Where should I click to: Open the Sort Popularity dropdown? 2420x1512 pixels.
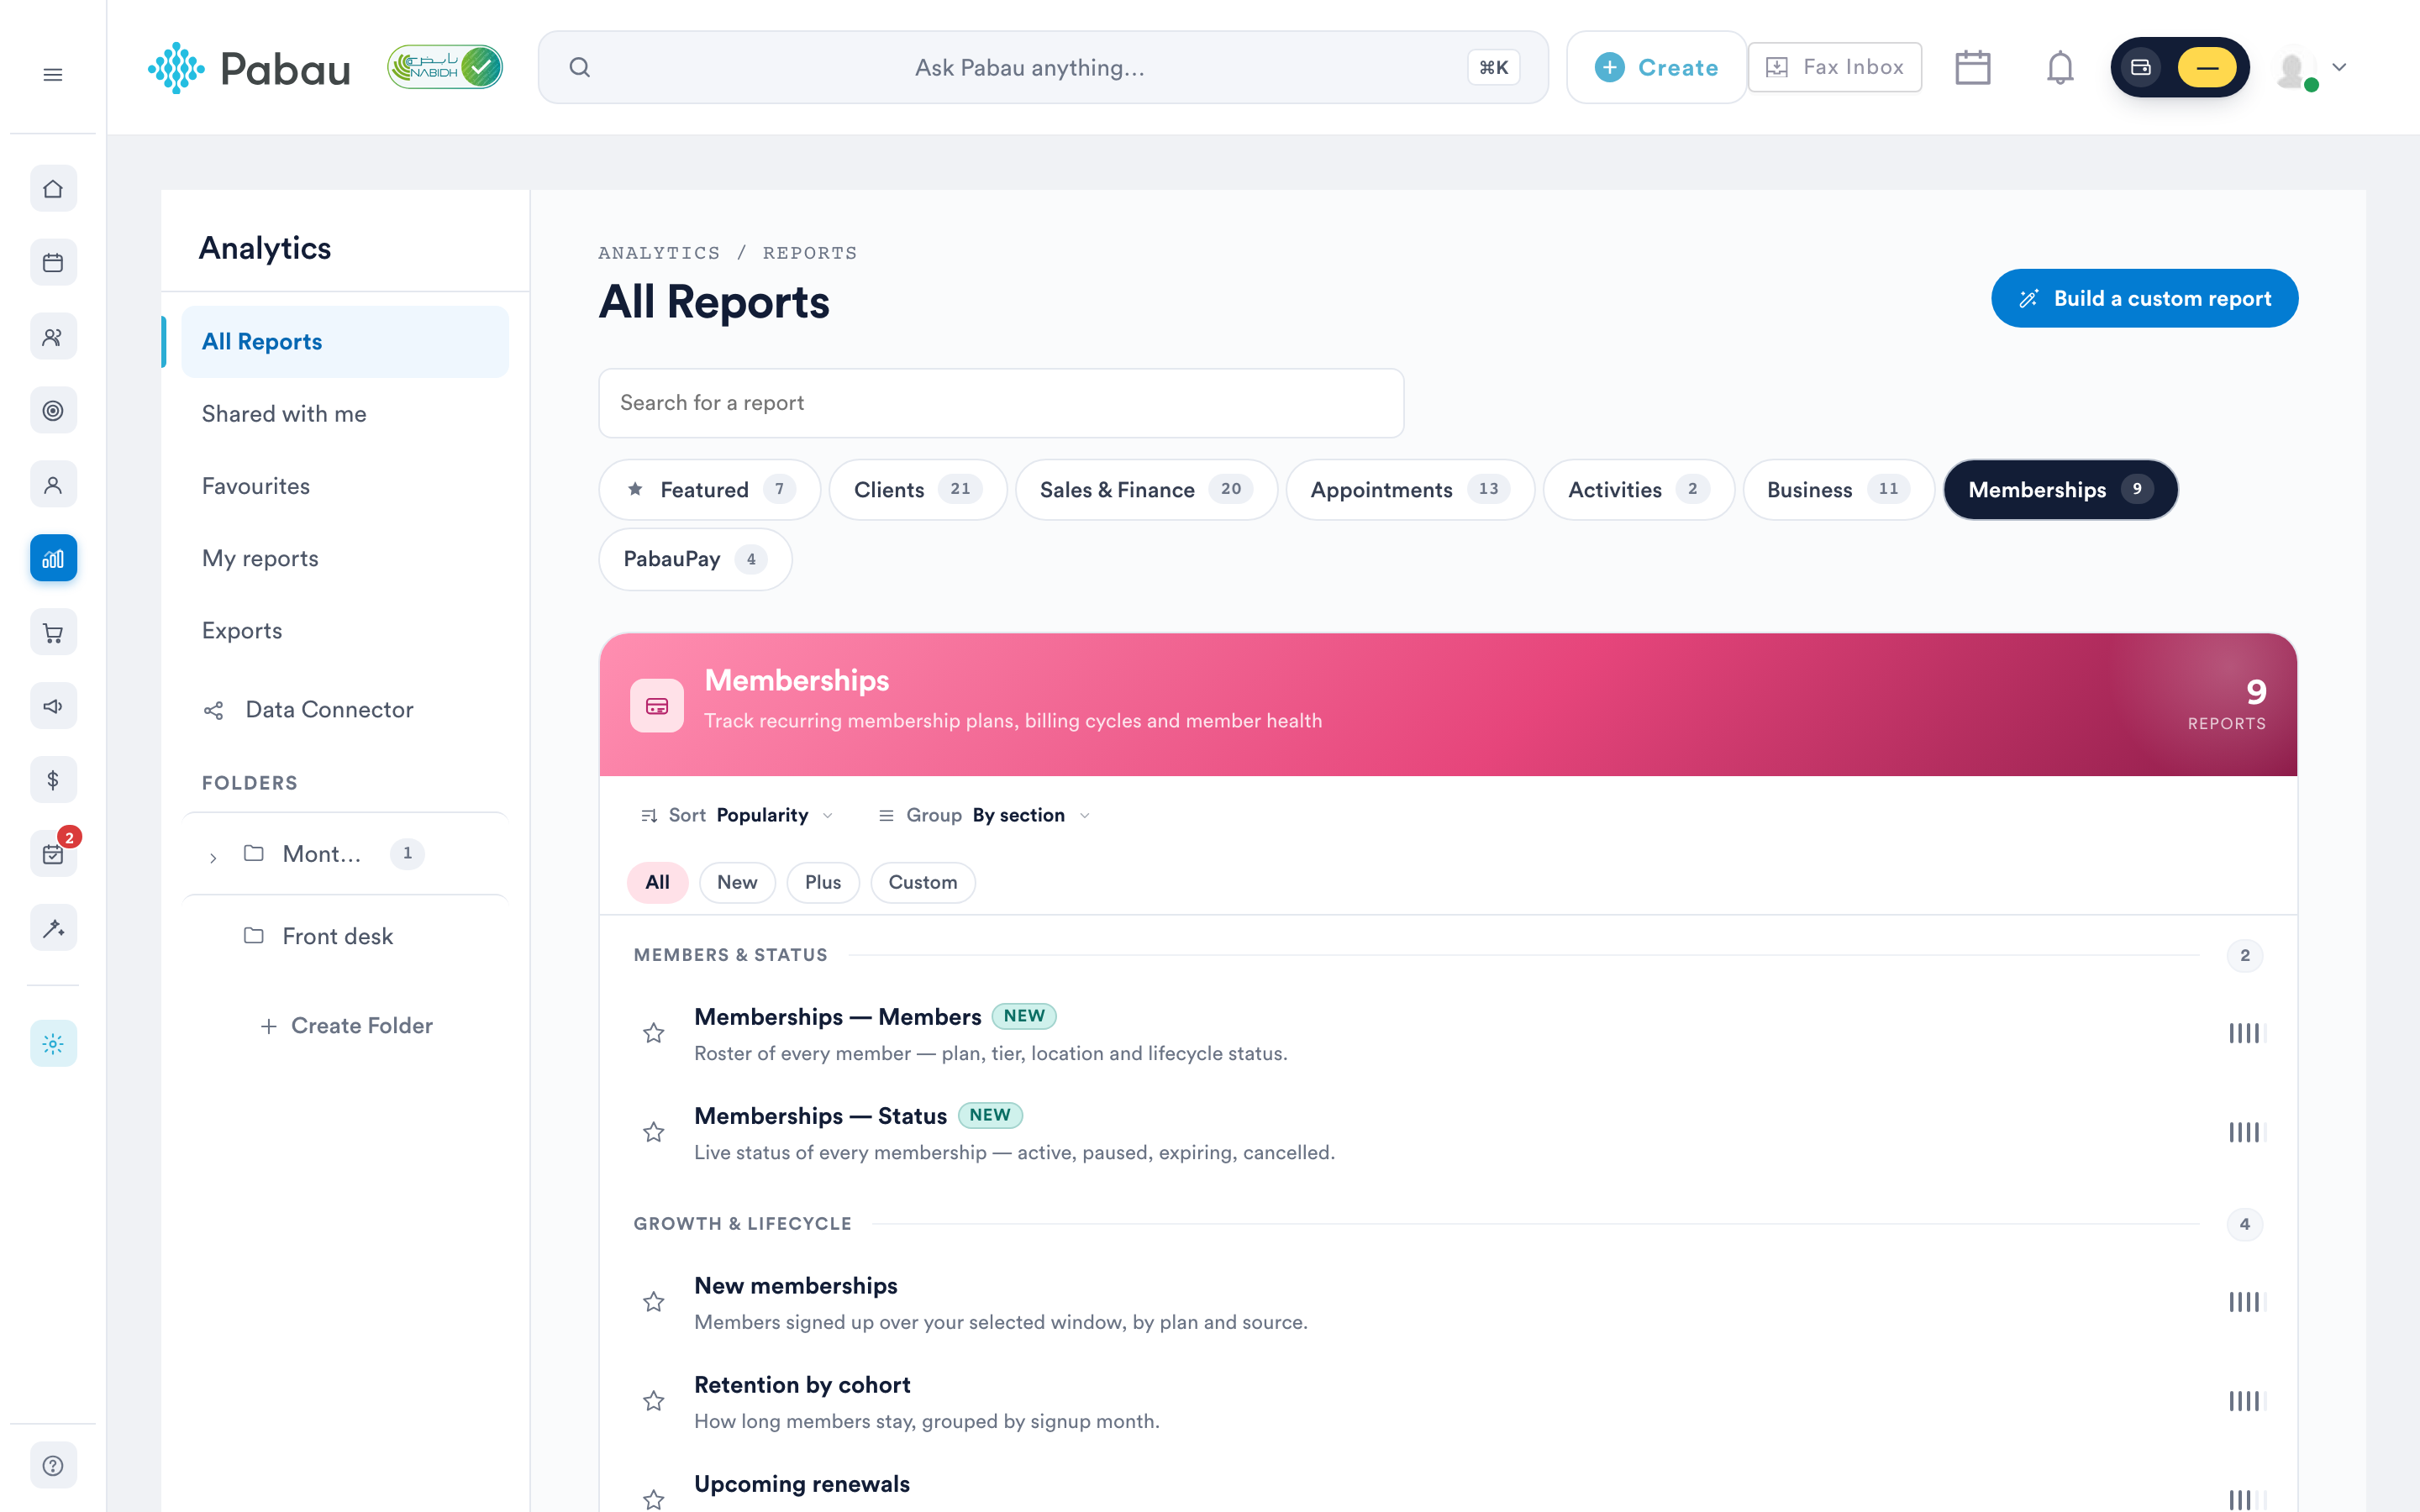(737, 815)
